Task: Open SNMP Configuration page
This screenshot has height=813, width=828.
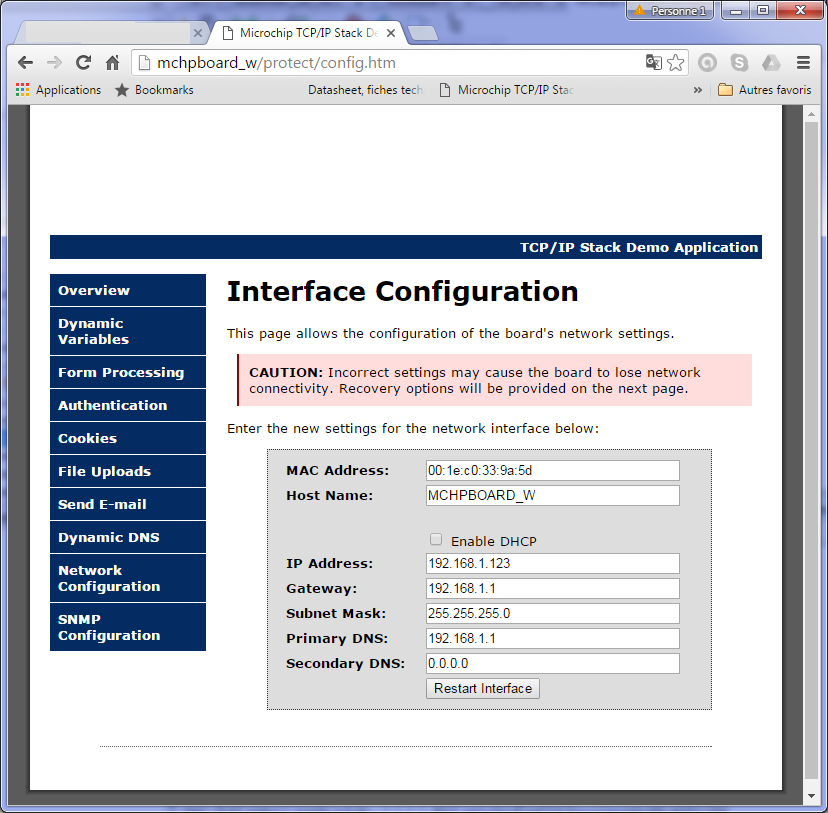Action: click(128, 627)
